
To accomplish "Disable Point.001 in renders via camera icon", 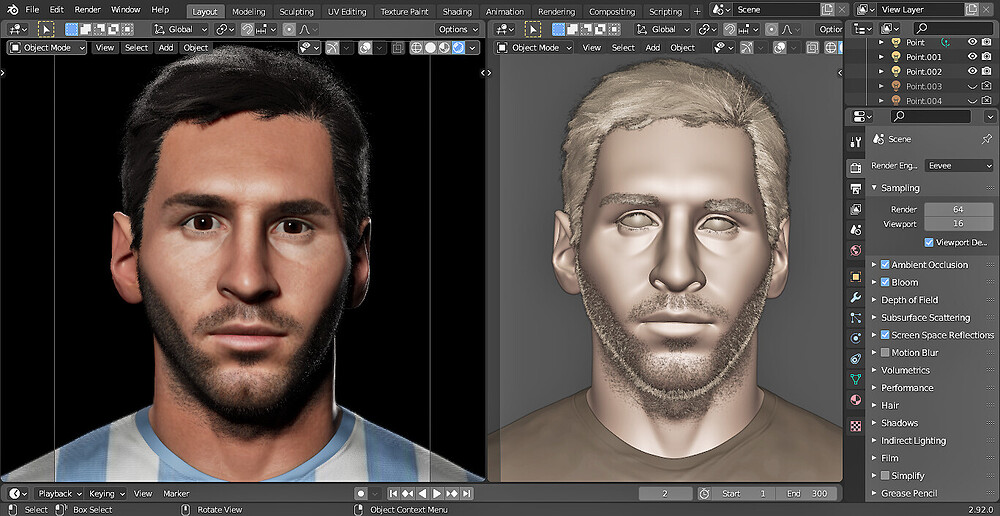I will (987, 56).
